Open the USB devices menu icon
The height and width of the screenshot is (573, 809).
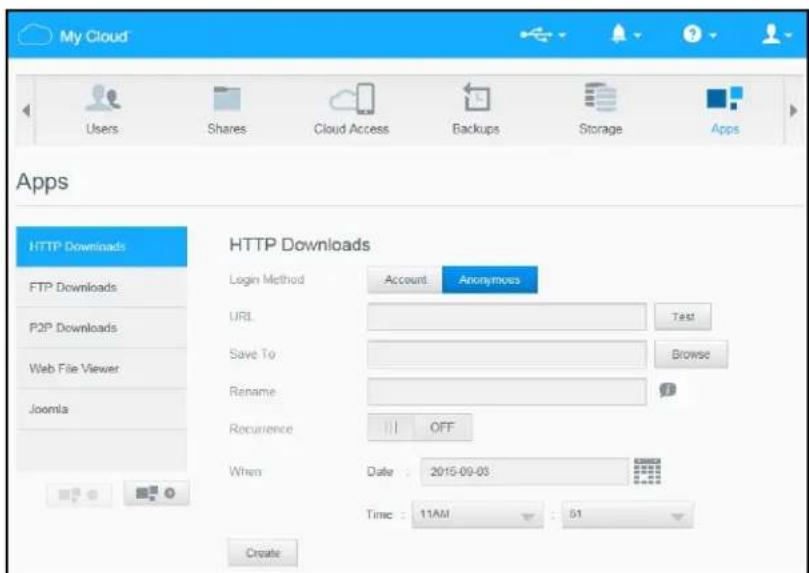542,35
